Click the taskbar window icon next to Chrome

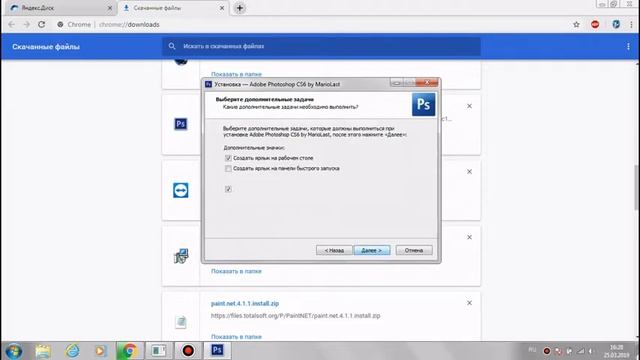pyautogui.click(x=159, y=351)
